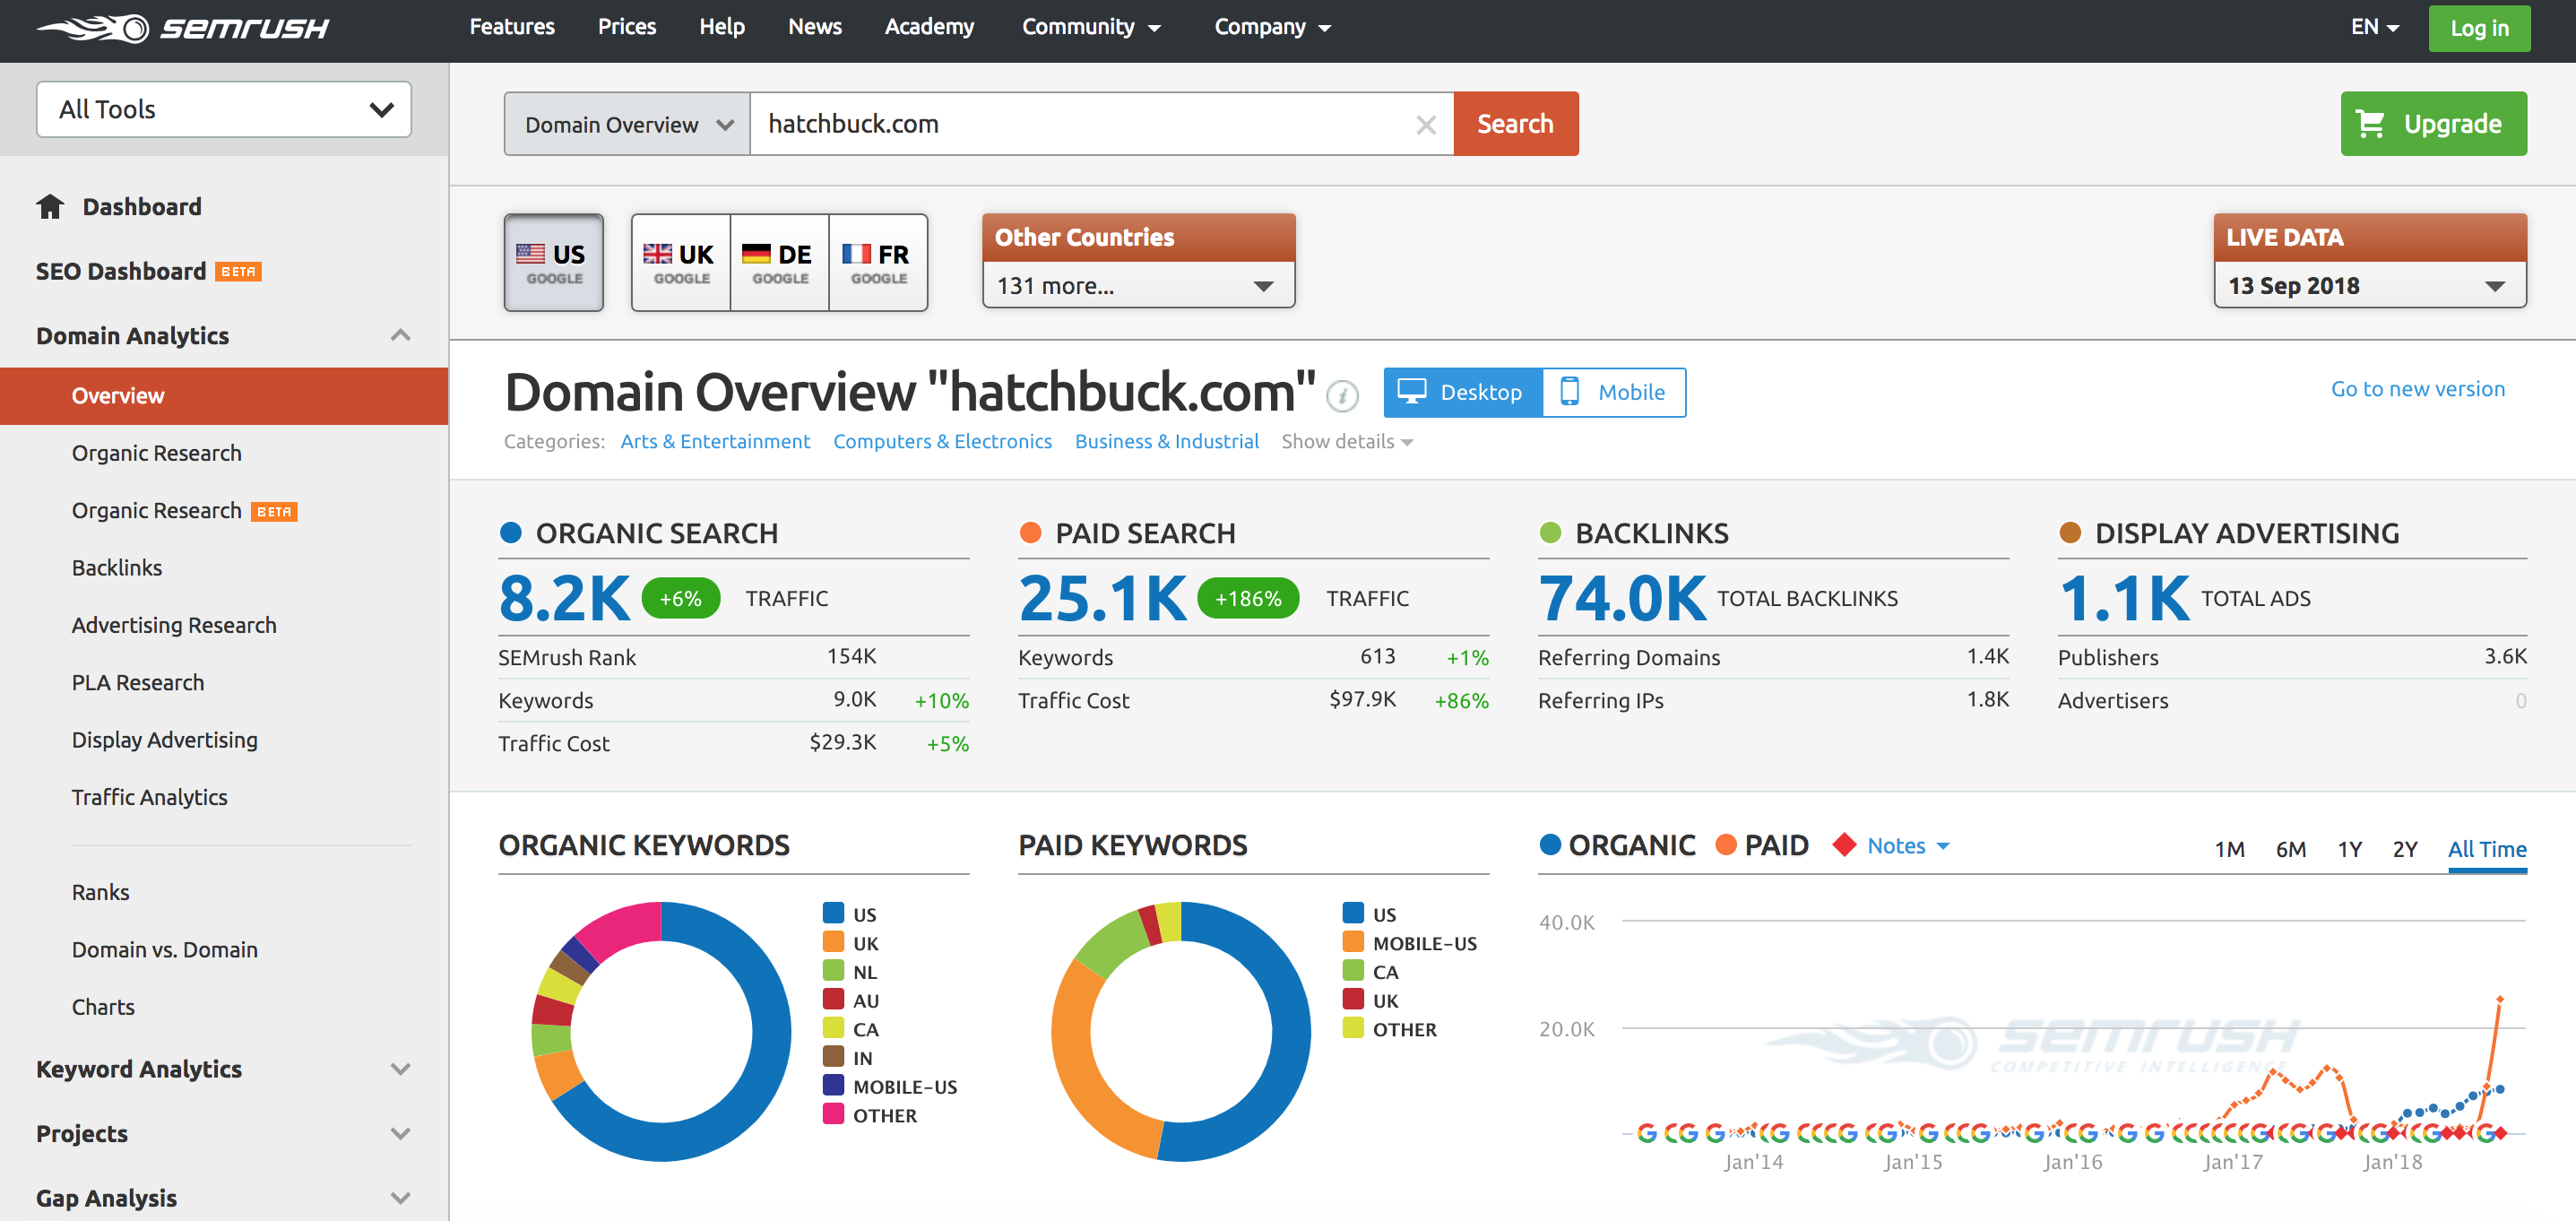Open Backlinks in the sidebar
Viewport: 2576px width, 1221px height.
click(117, 568)
